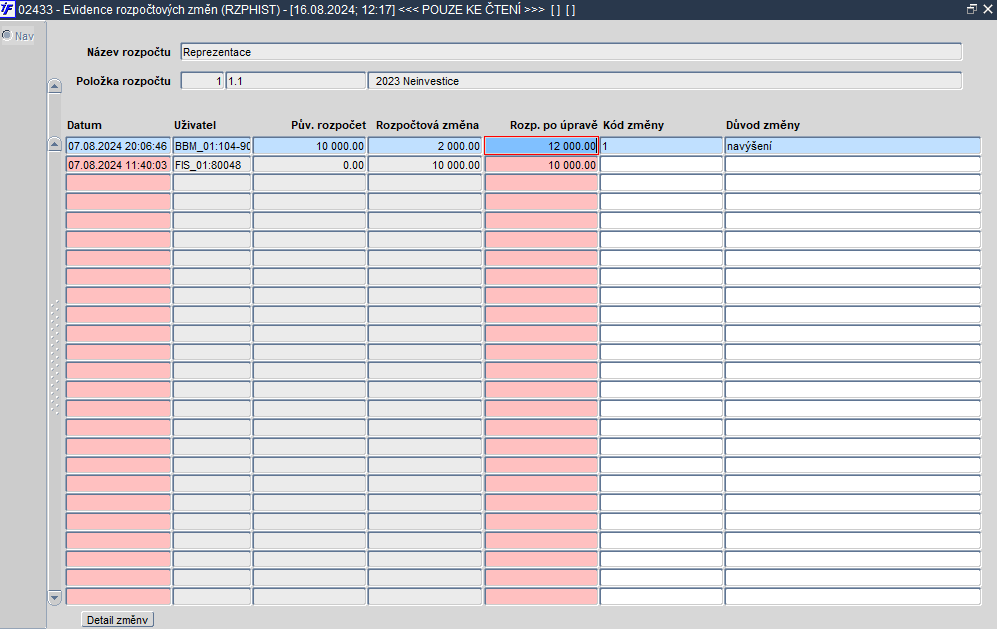Click Rozpočtová změna value 10 000.00 in second row

pos(425,165)
